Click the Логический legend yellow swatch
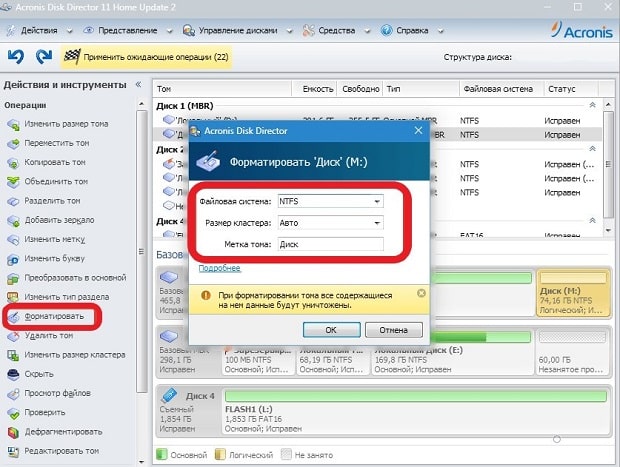The image size is (620, 467). [x=220, y=454]
